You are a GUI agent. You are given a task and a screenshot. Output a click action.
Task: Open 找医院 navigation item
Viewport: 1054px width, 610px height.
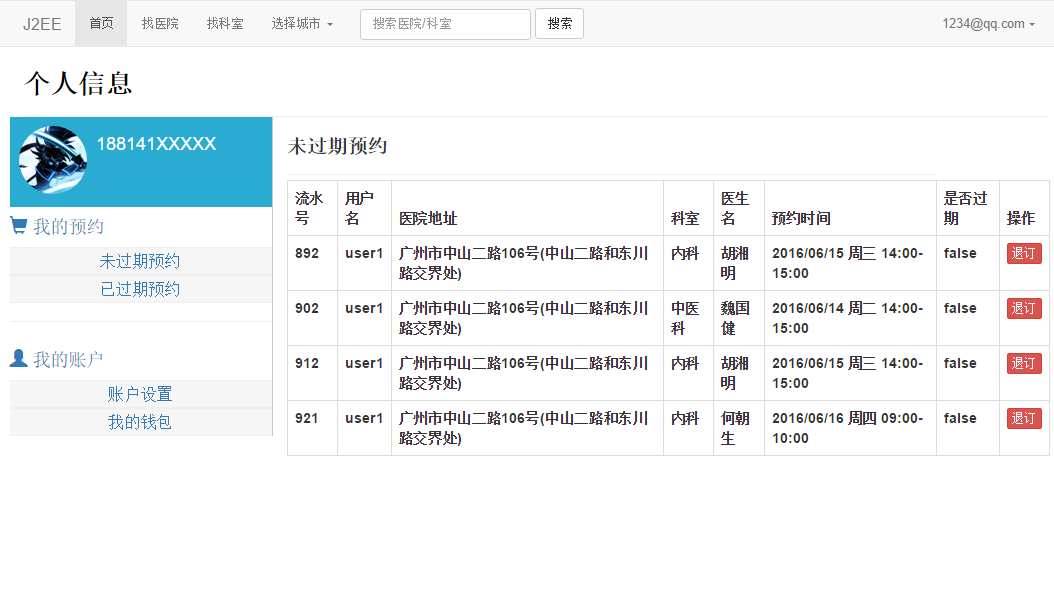point(160,23)
